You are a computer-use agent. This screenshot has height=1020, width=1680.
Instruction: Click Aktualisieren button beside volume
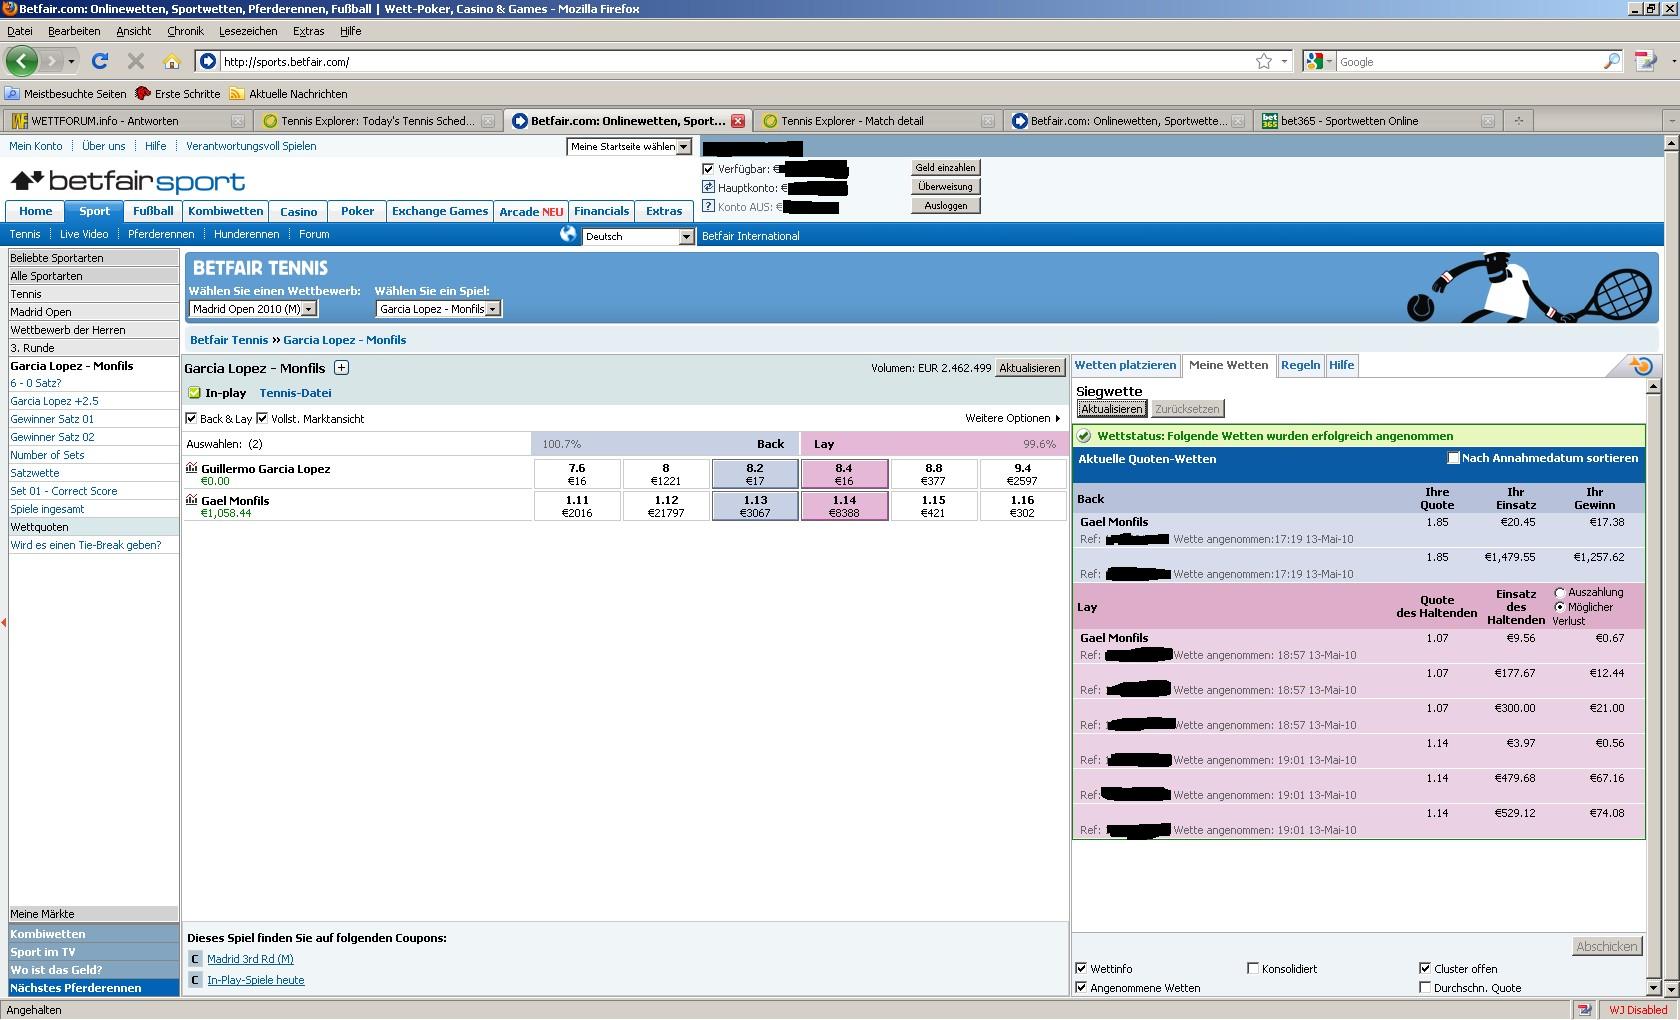tap(1030, 368)
